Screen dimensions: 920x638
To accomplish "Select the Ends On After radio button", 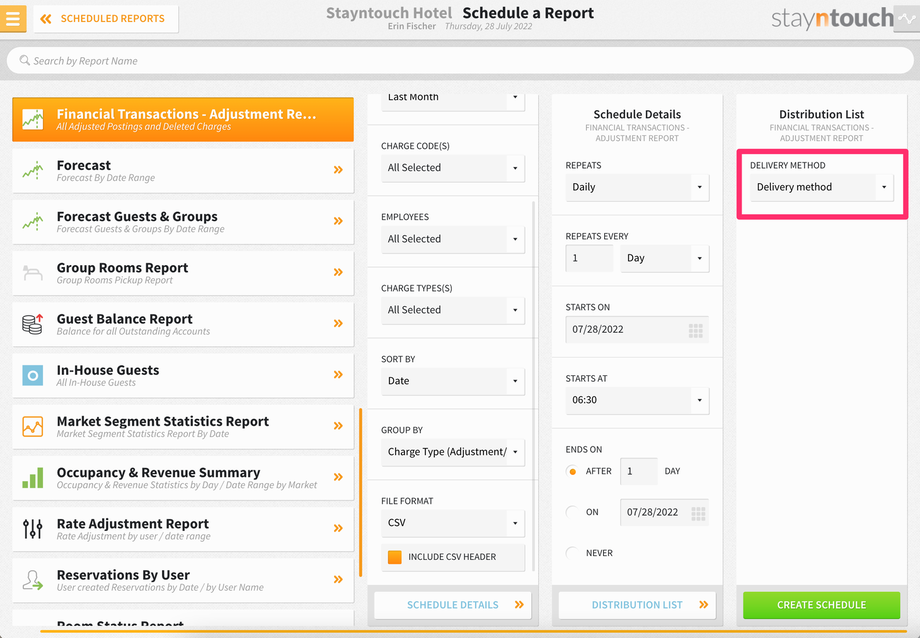I will pos(572,471).
